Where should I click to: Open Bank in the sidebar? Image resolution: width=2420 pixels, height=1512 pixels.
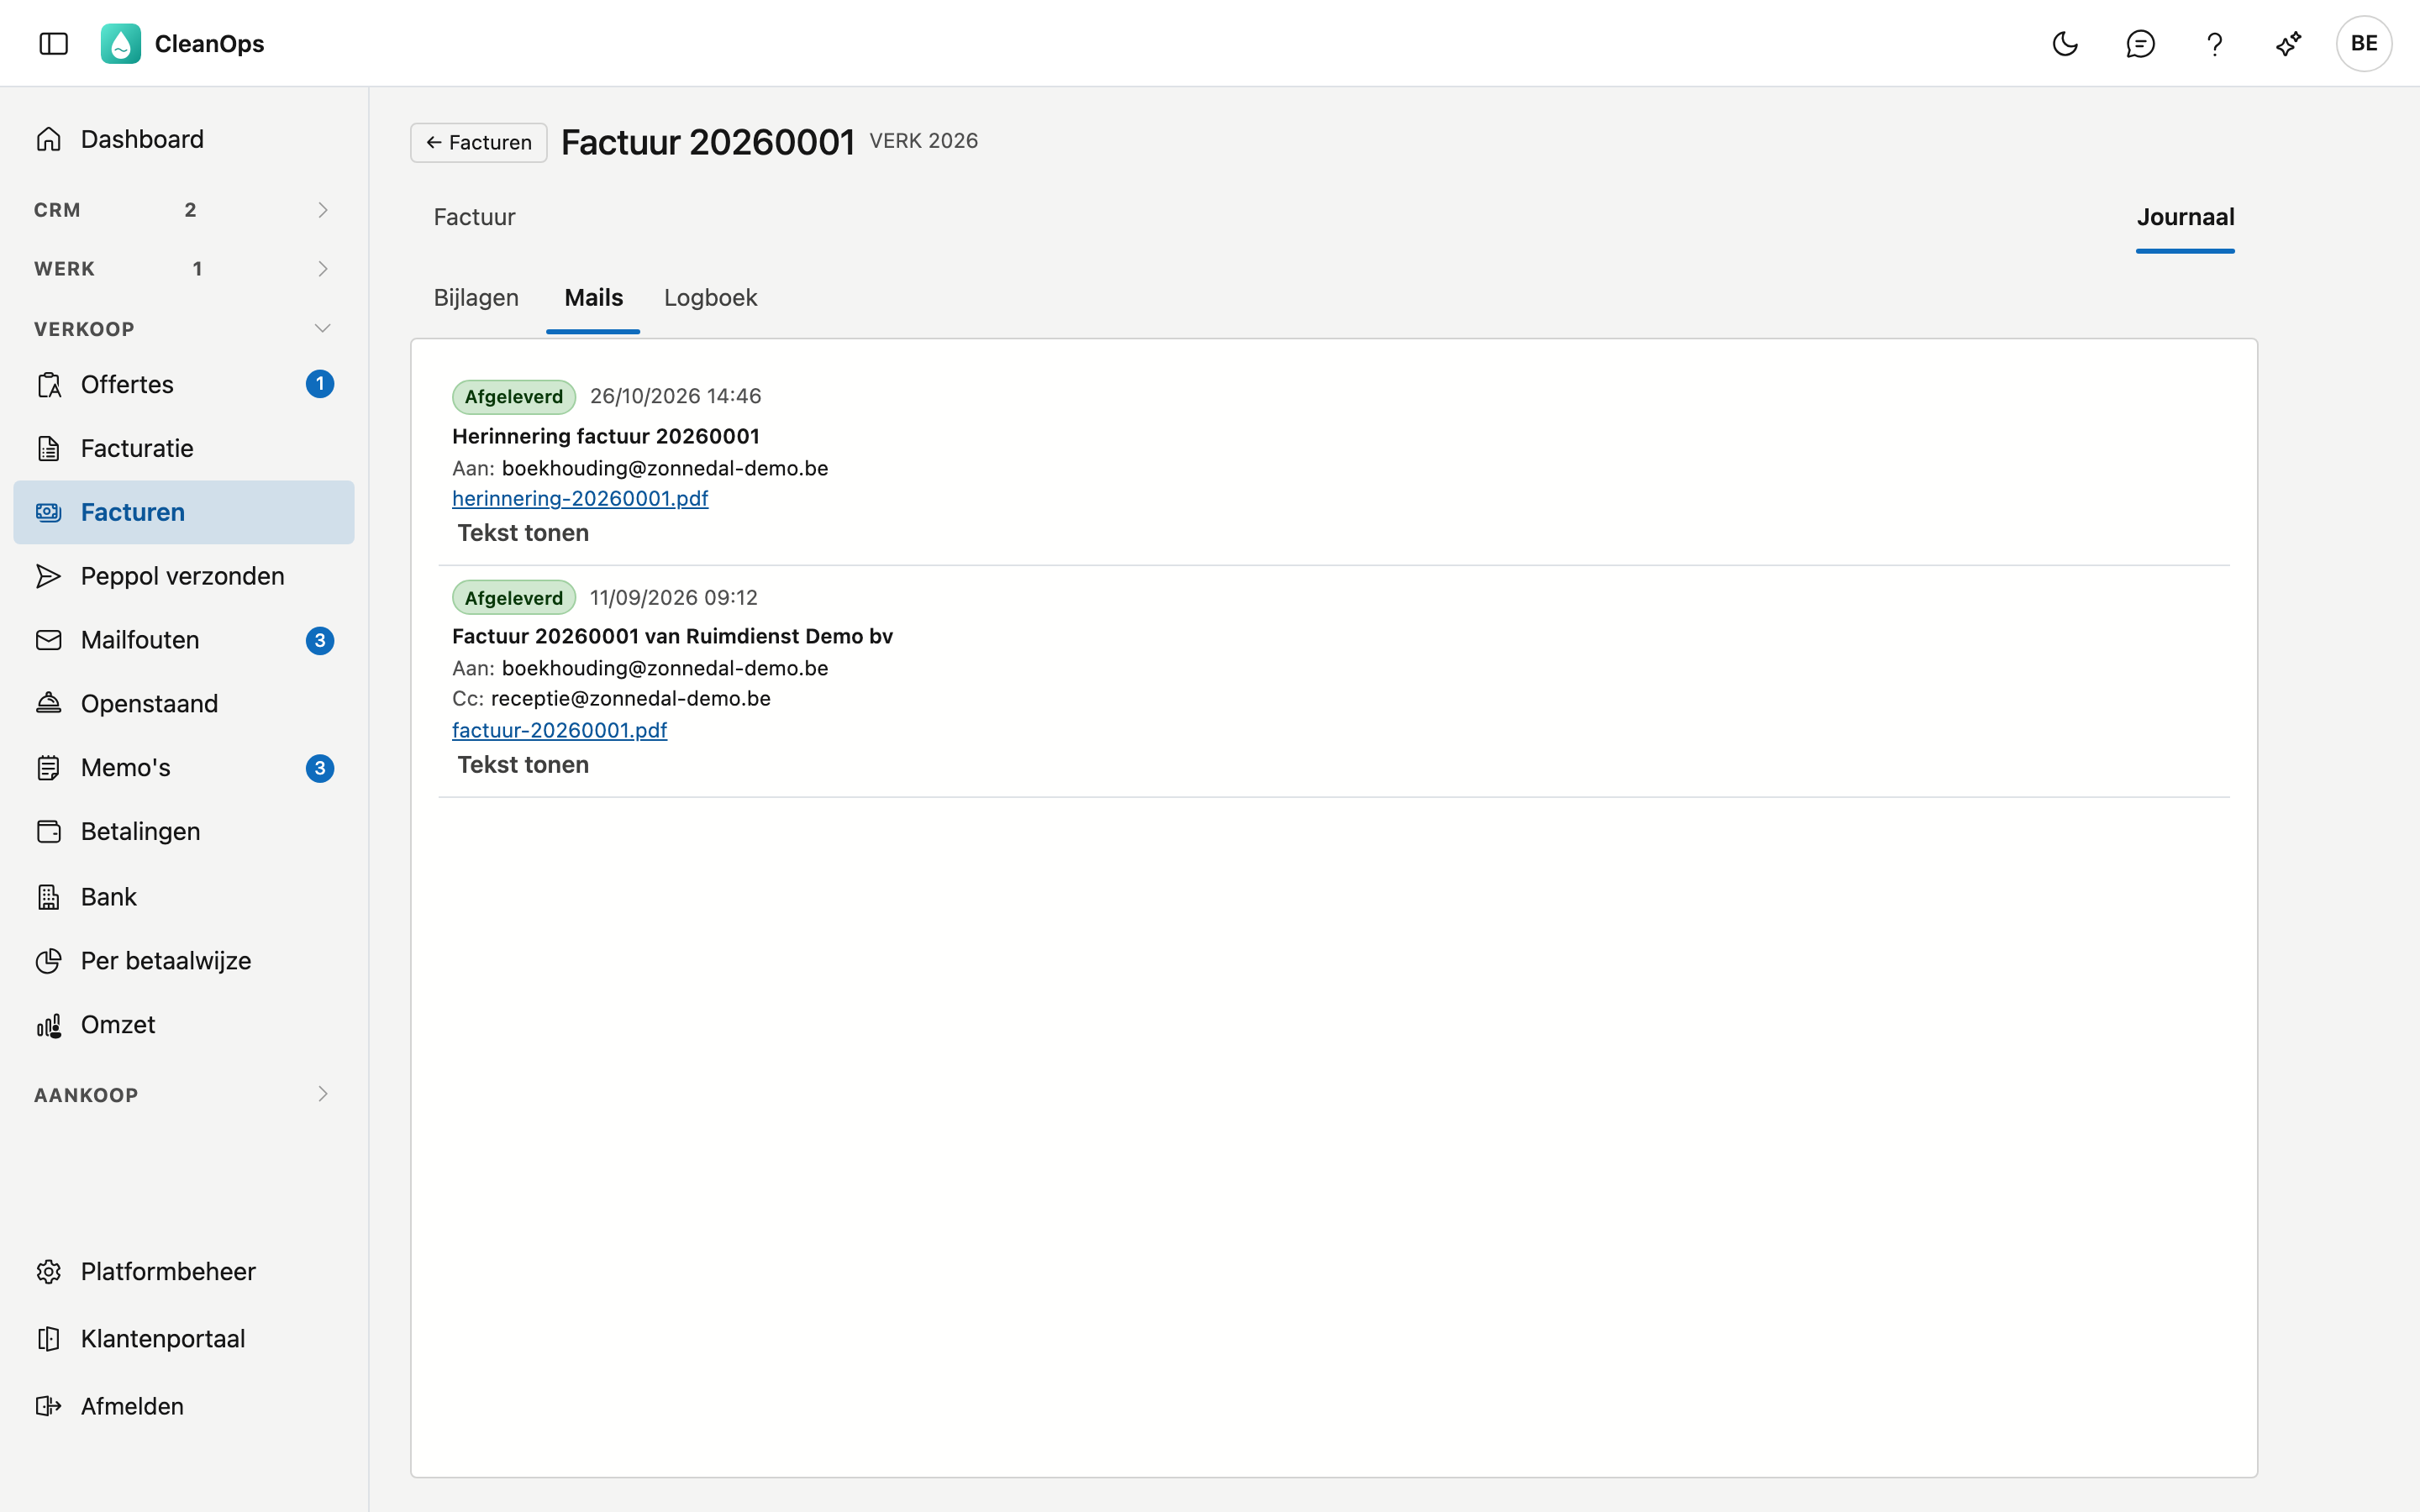click(x=184, y=897)
